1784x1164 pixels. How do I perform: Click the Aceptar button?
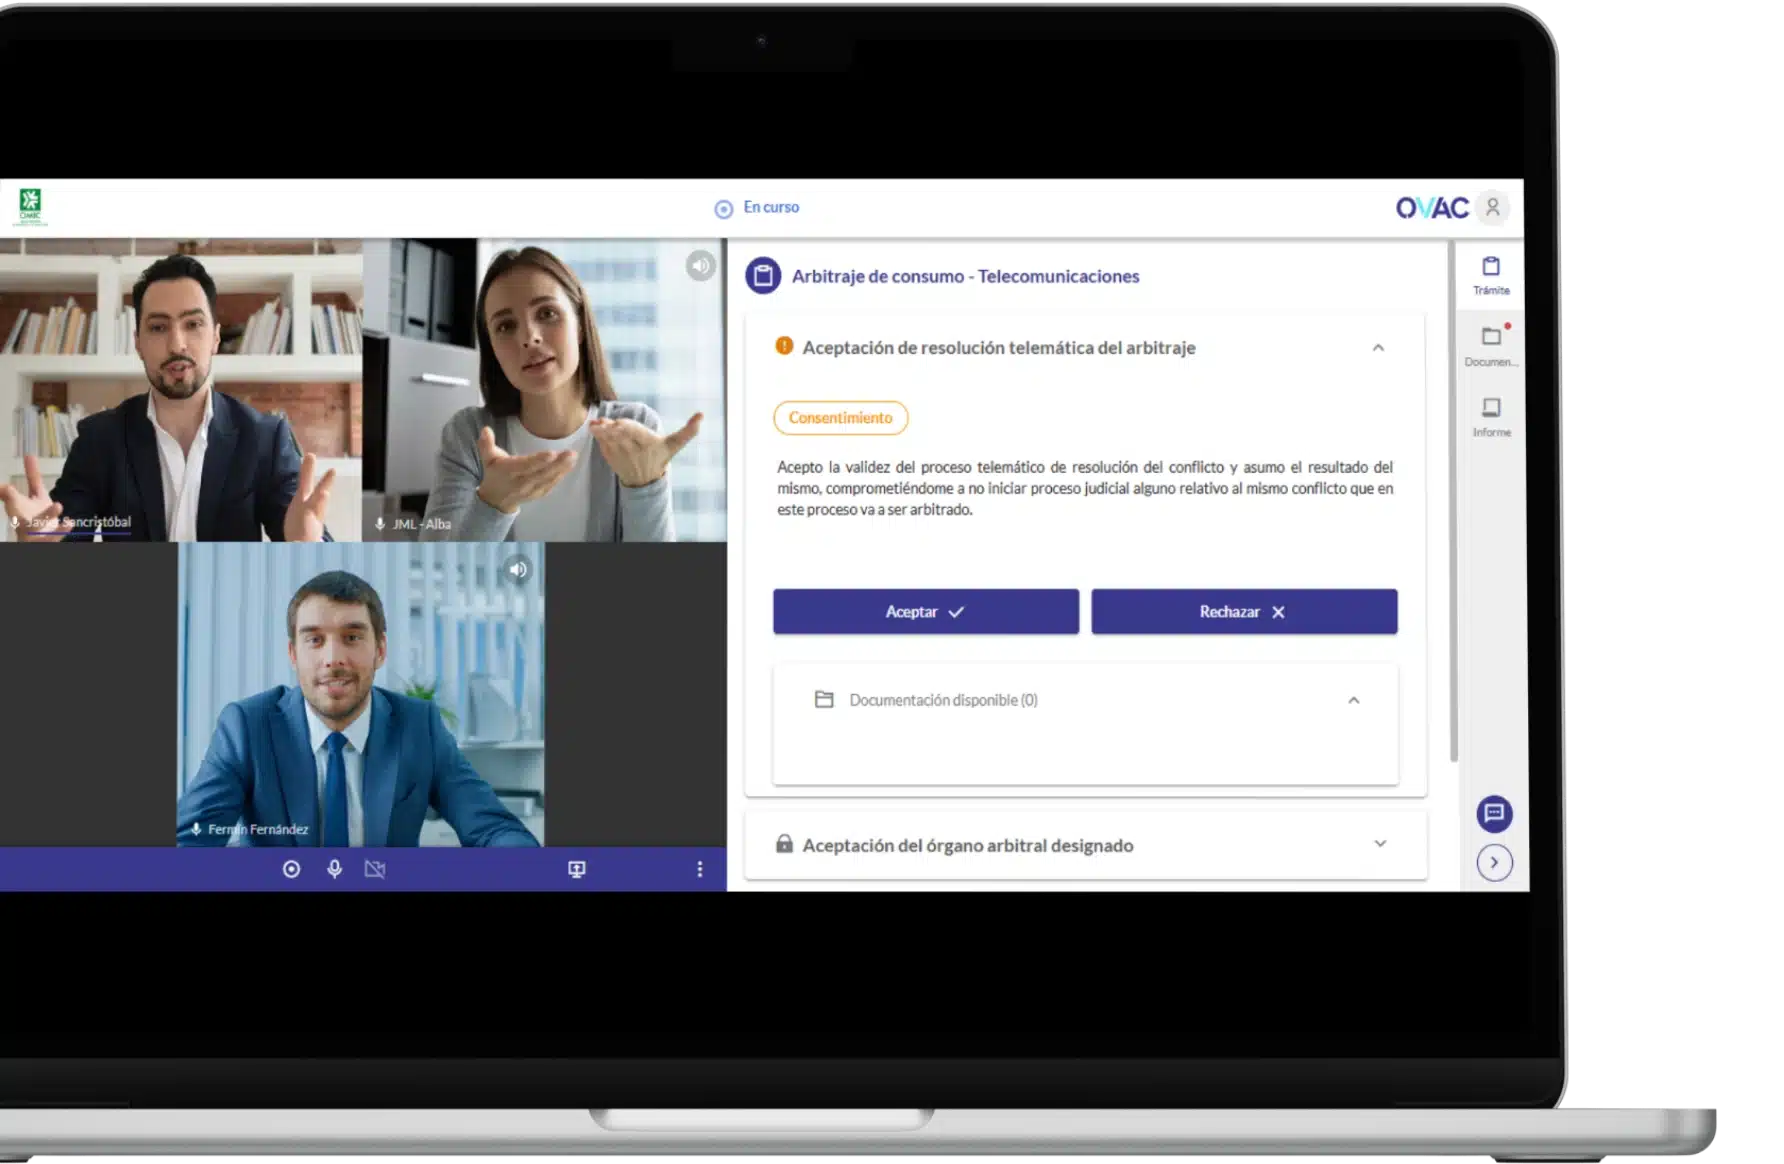pyautogui.click(x=925, y=611)
